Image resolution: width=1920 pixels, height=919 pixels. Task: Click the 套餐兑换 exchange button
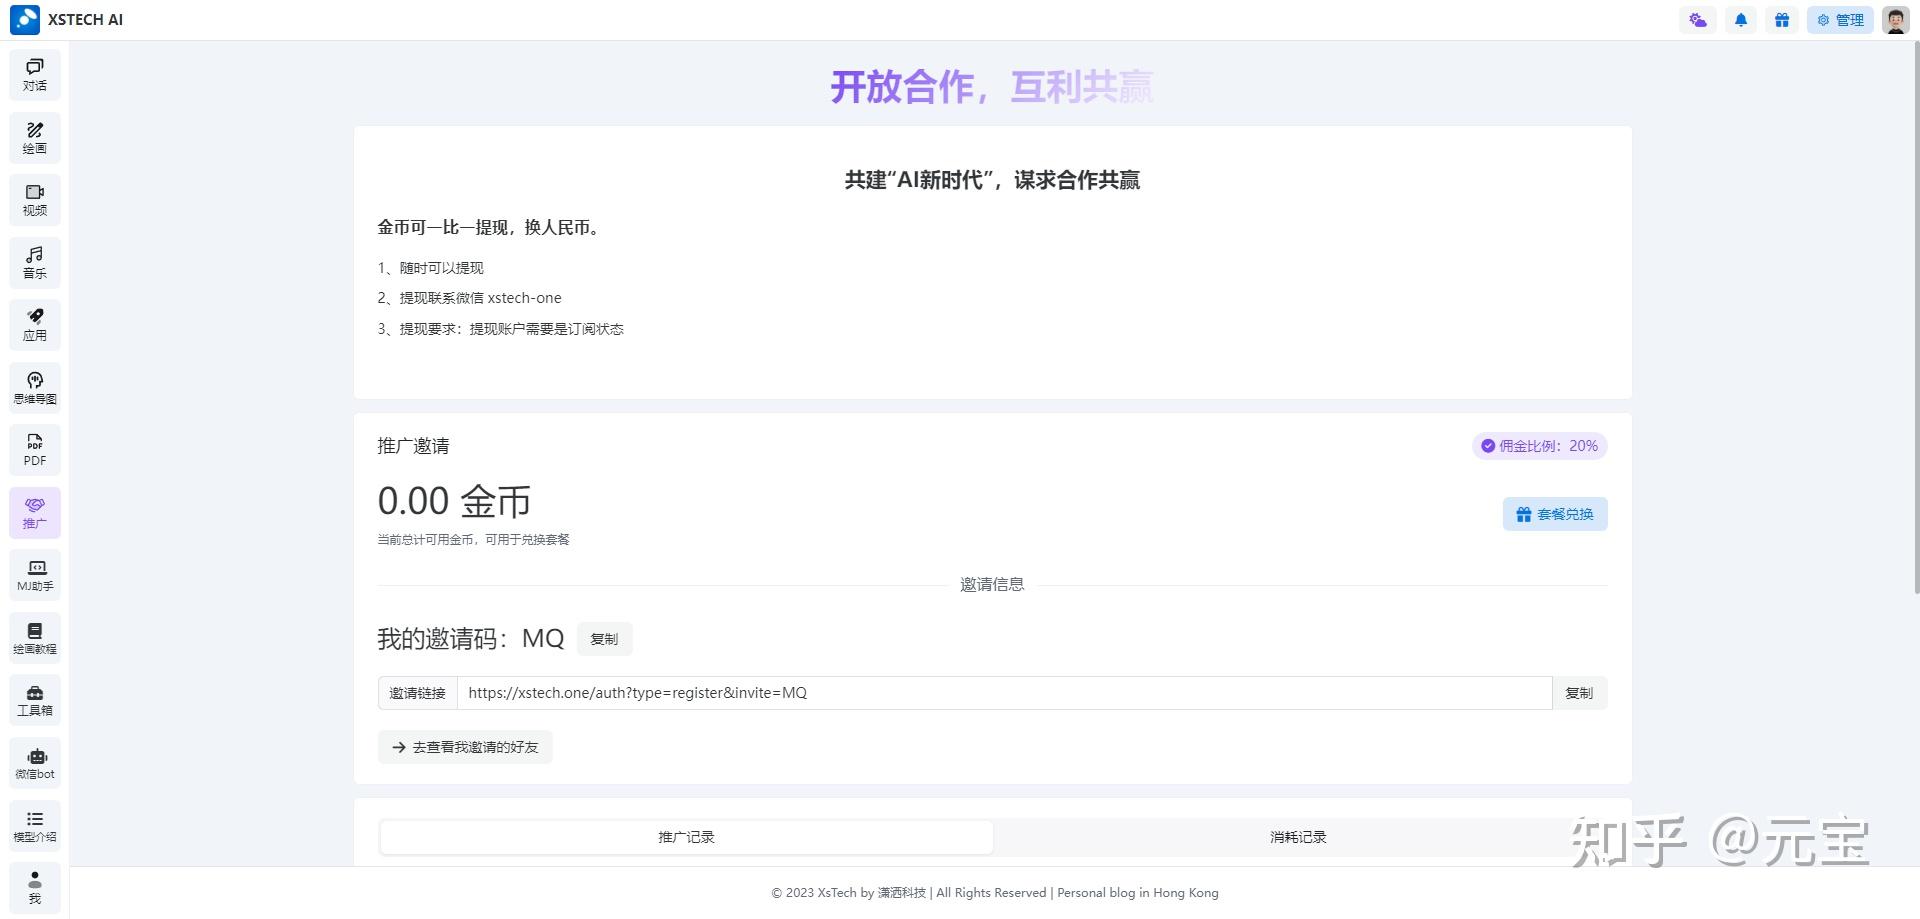pos(1554,513)
